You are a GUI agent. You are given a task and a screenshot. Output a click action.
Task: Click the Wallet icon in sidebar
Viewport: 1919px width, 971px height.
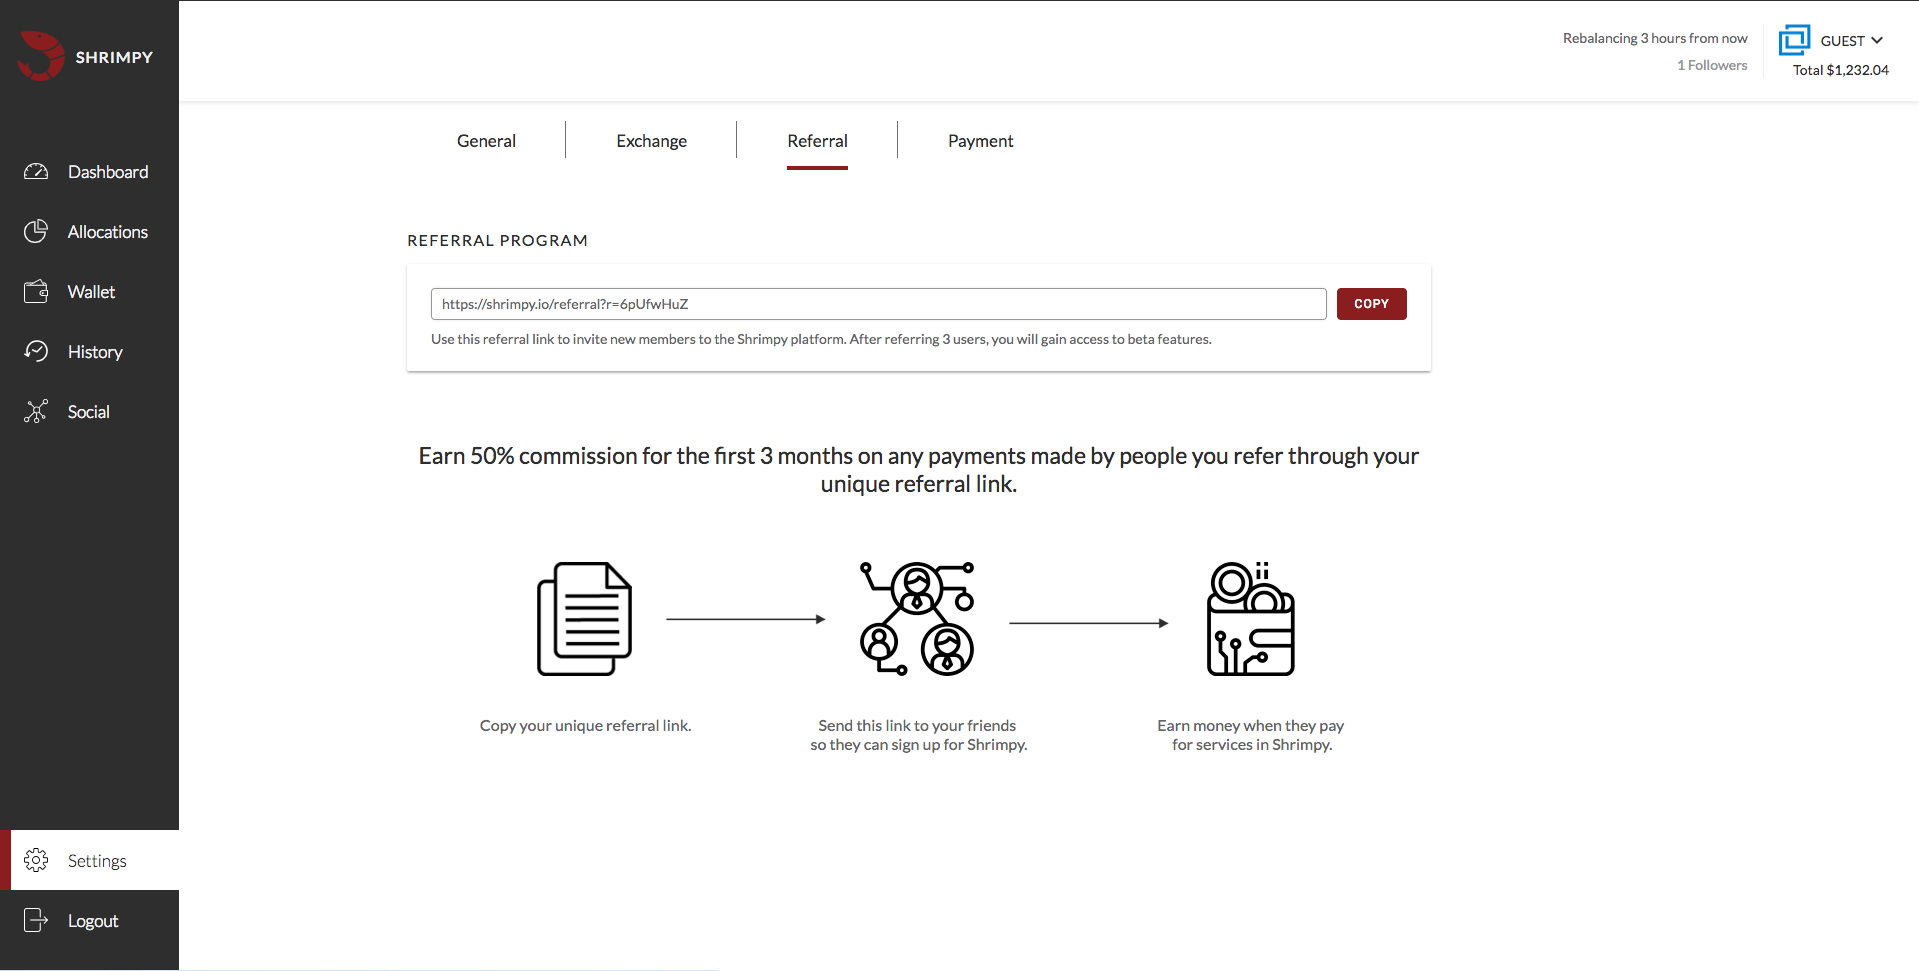pos(36,292)
